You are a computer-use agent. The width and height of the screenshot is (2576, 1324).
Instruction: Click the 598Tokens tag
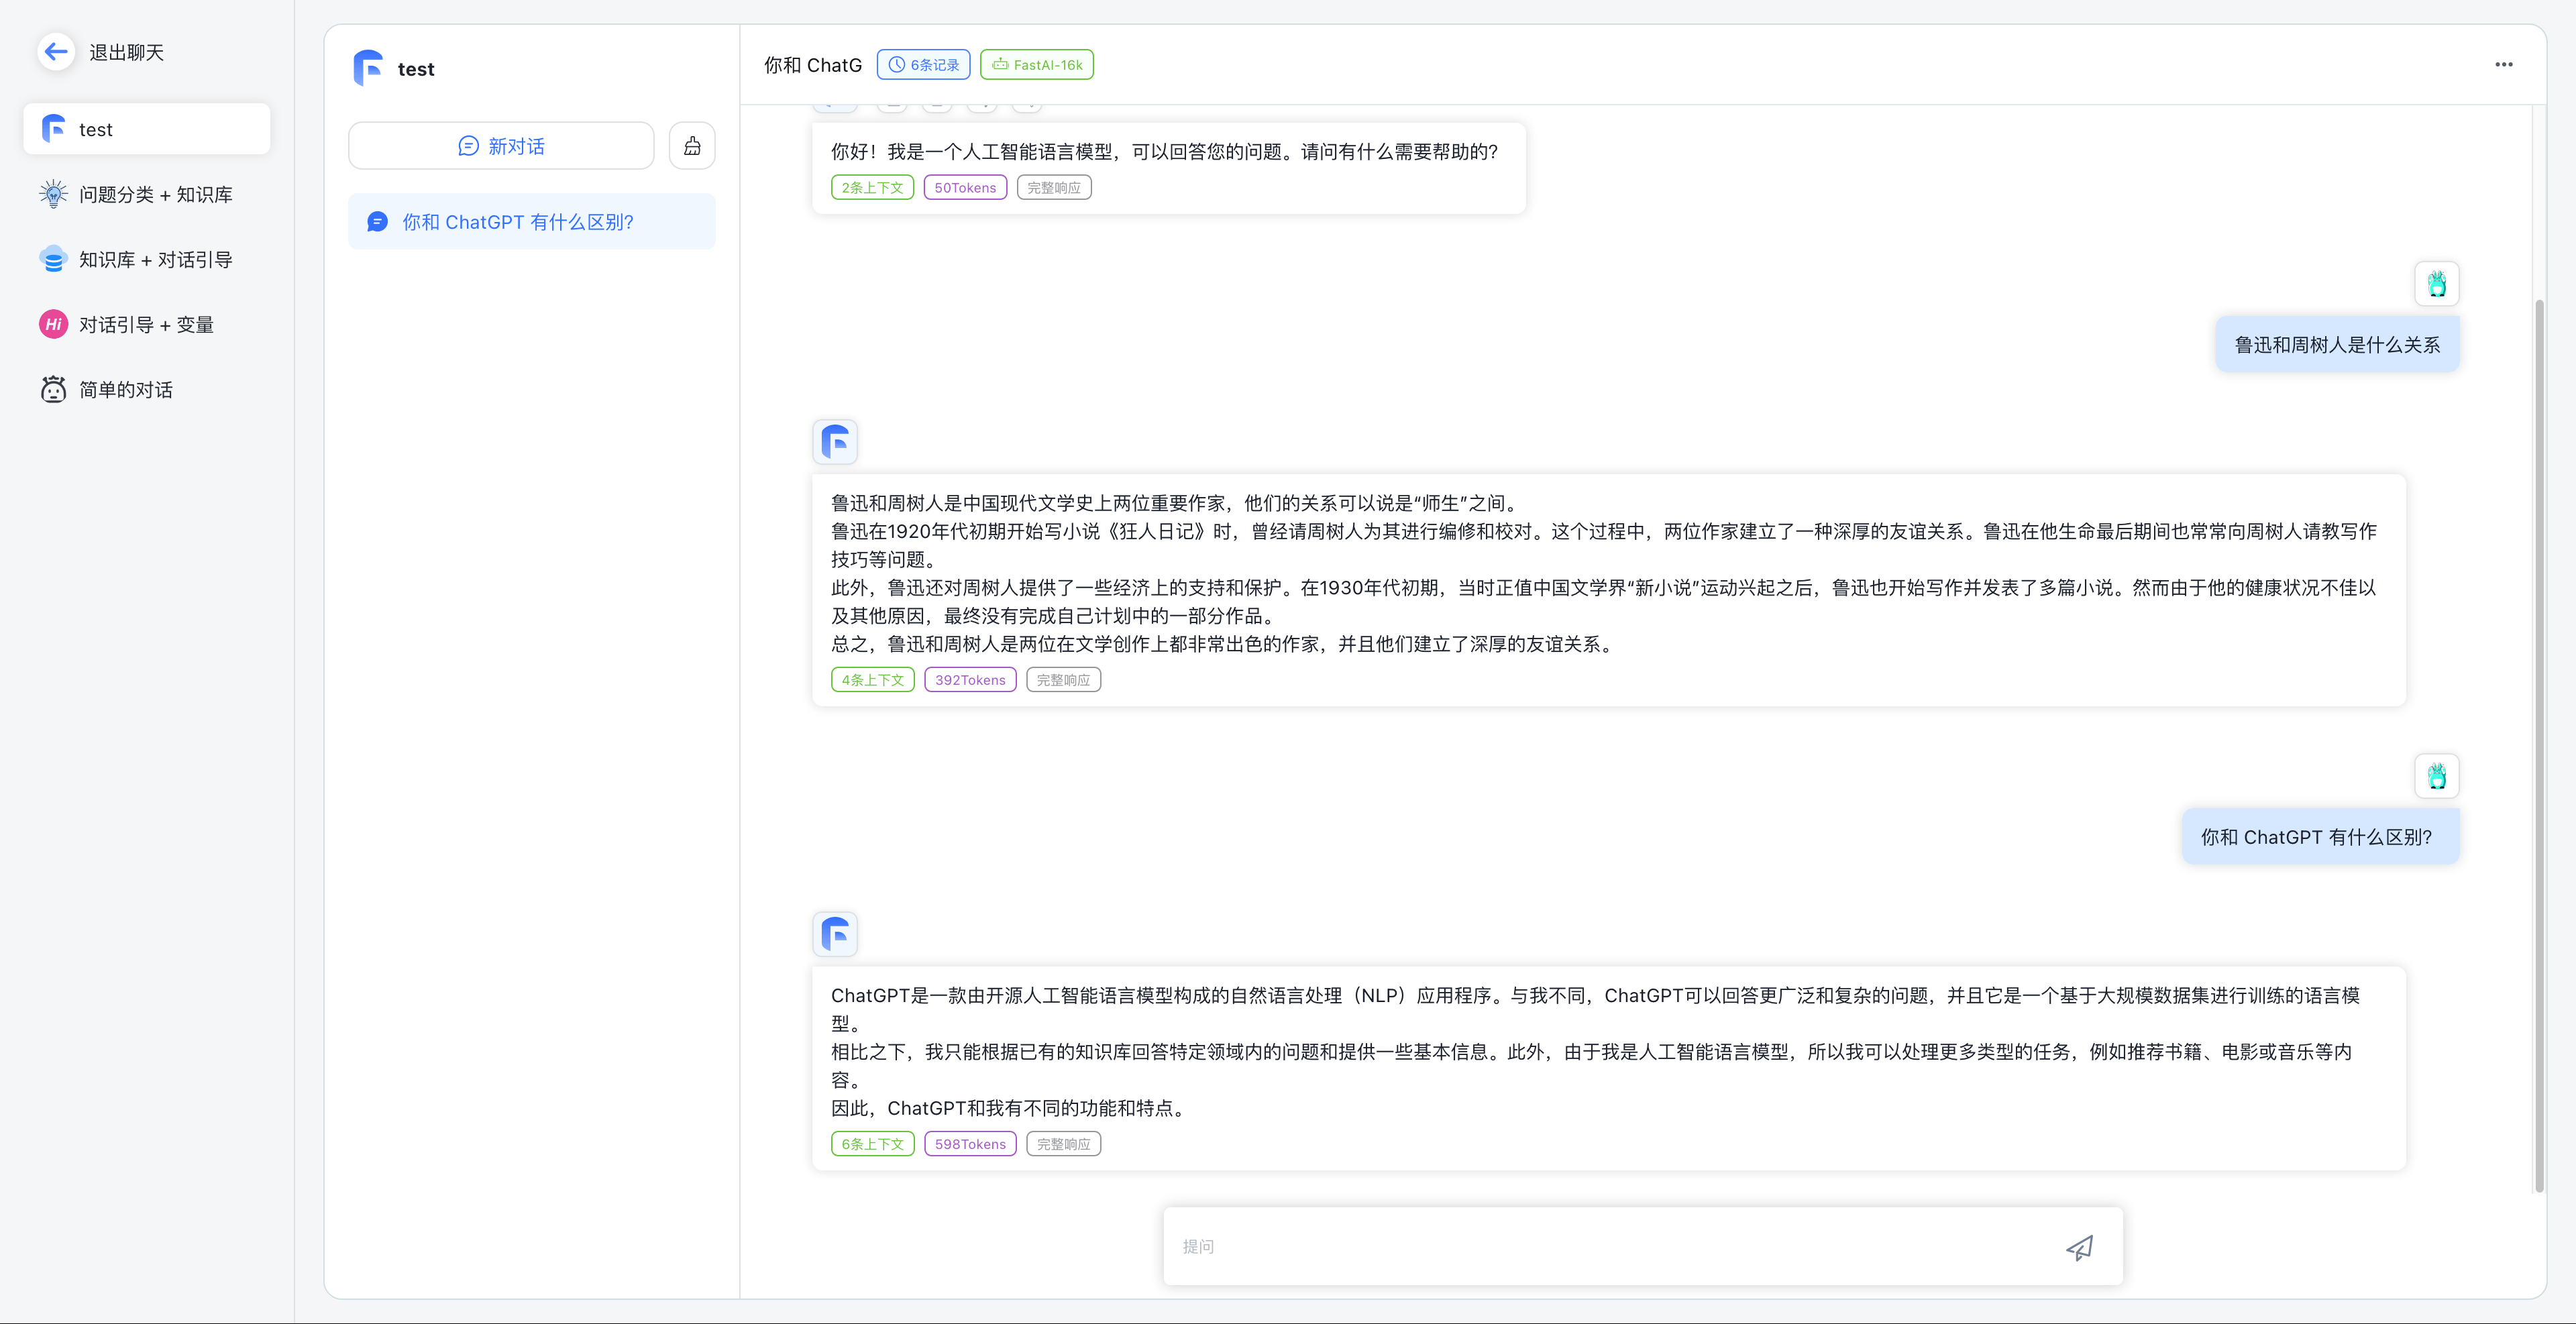[970, 1144]
